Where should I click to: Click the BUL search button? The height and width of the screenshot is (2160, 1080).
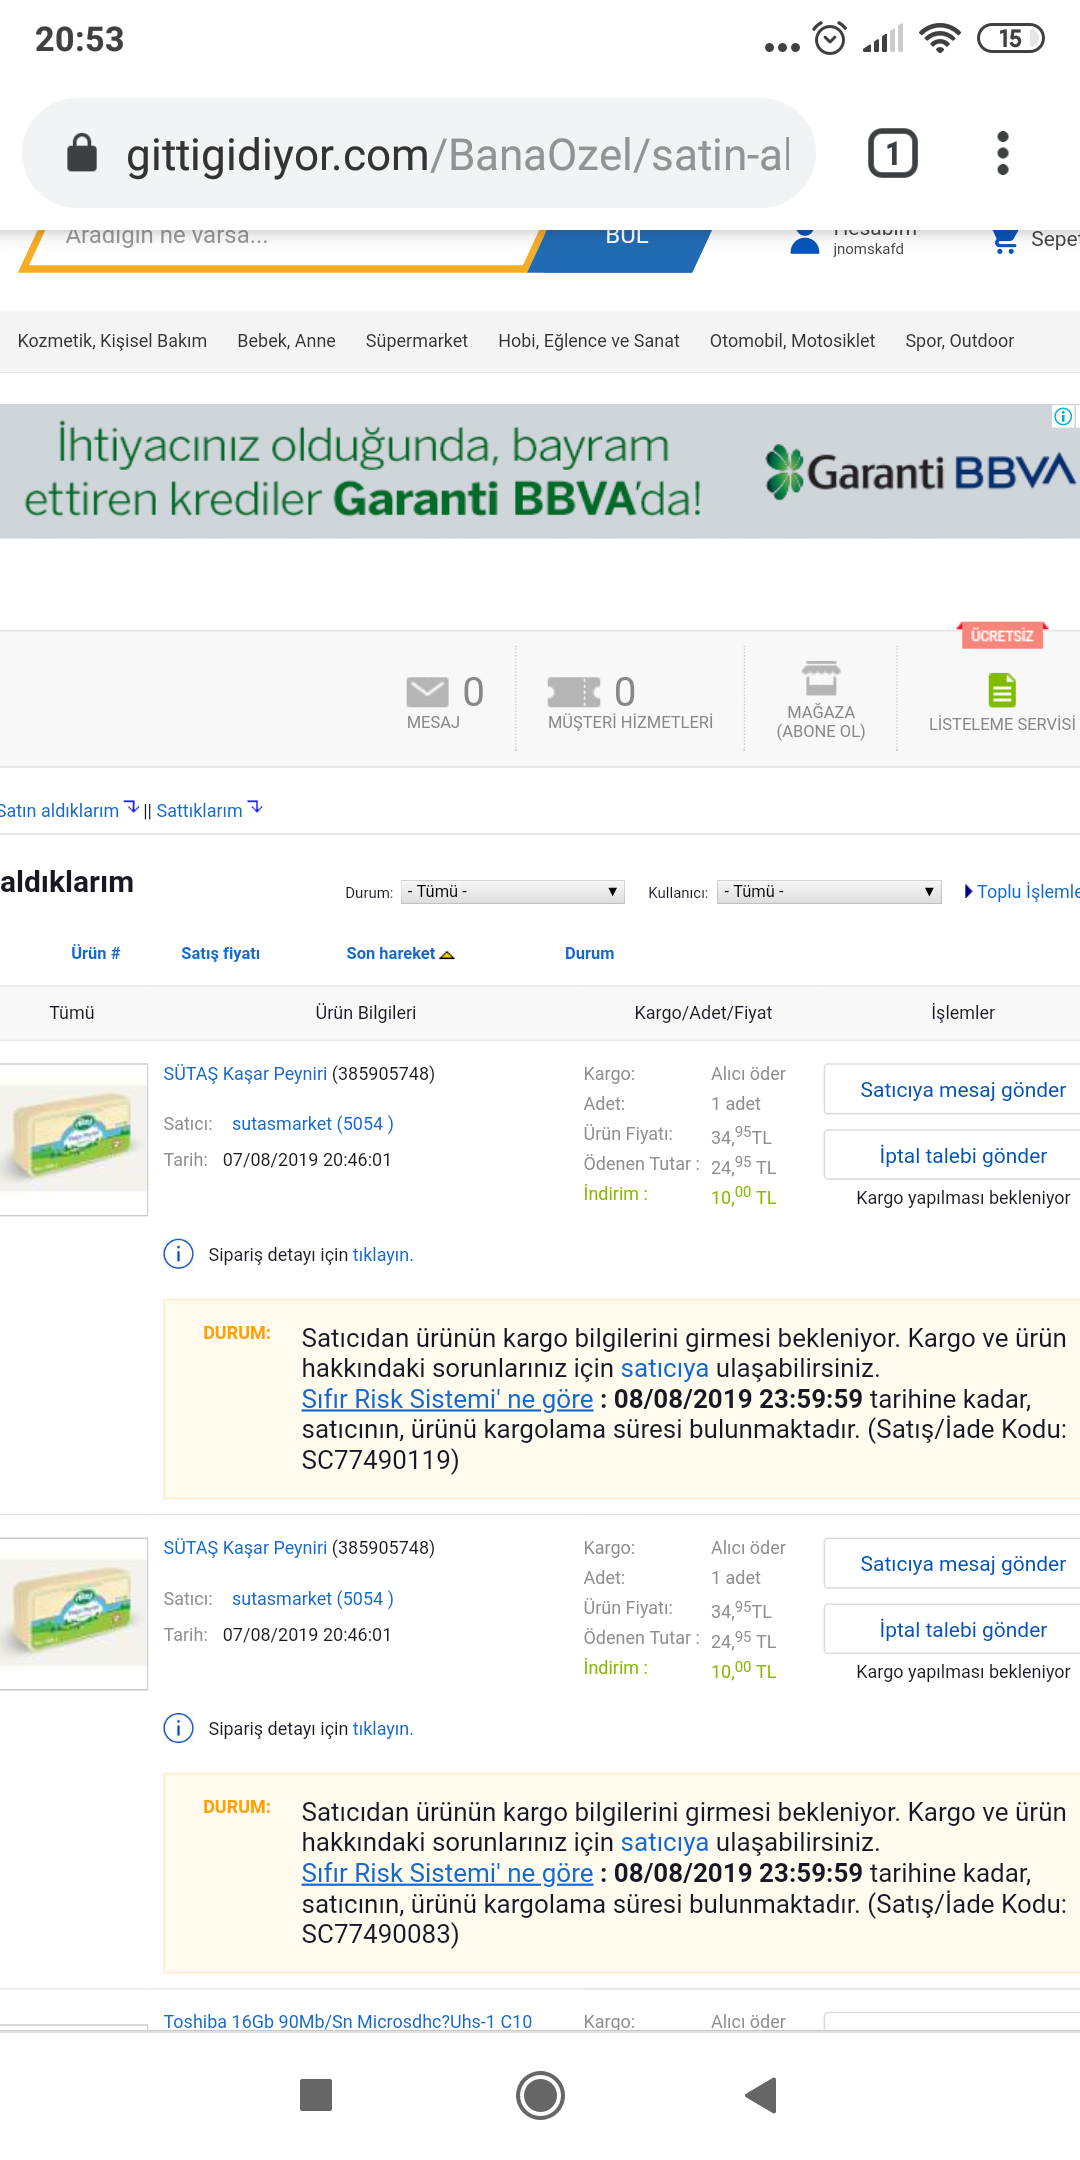[x=620, y=251]
